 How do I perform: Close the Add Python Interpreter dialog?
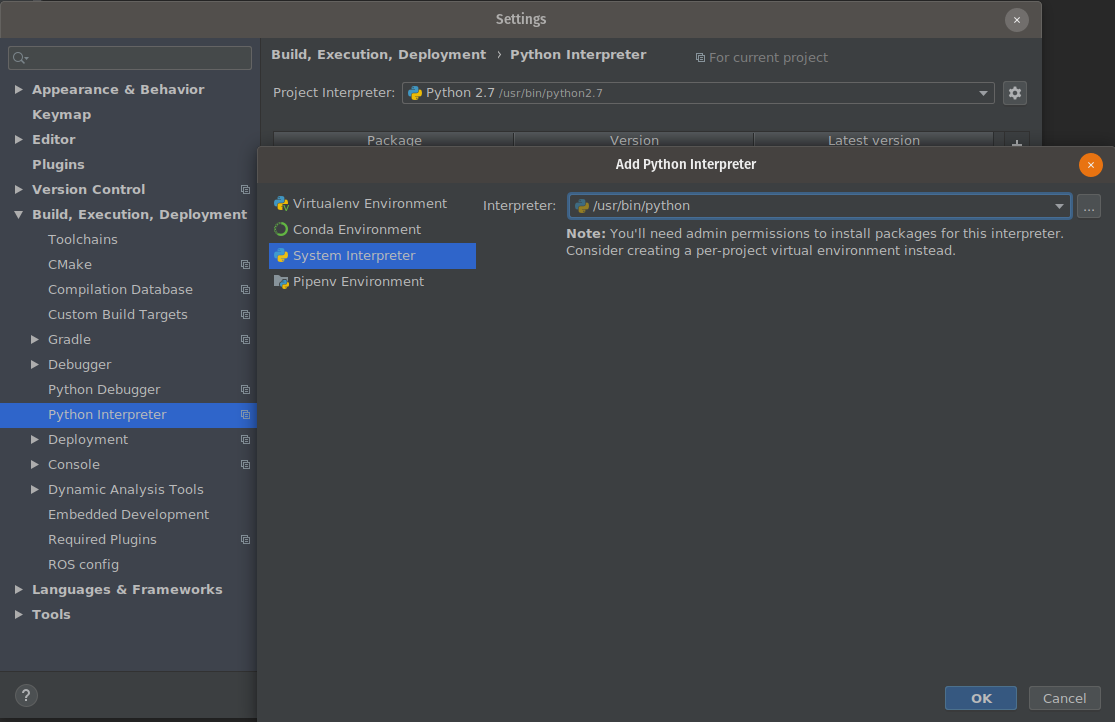[1090, 164]
